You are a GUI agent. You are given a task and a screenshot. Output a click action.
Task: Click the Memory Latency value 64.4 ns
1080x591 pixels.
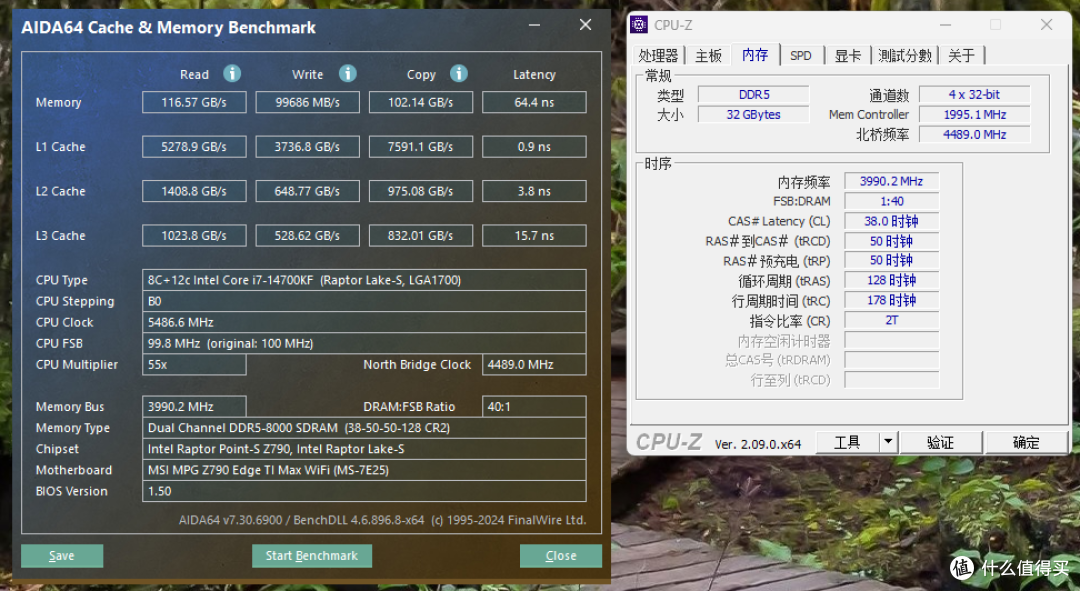click(534, 102)
